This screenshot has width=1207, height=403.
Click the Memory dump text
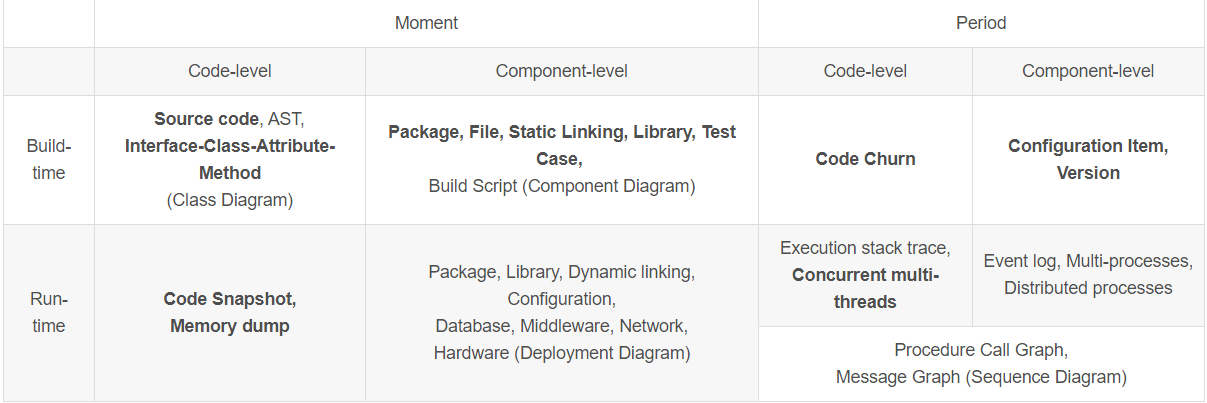click(230, 326)
